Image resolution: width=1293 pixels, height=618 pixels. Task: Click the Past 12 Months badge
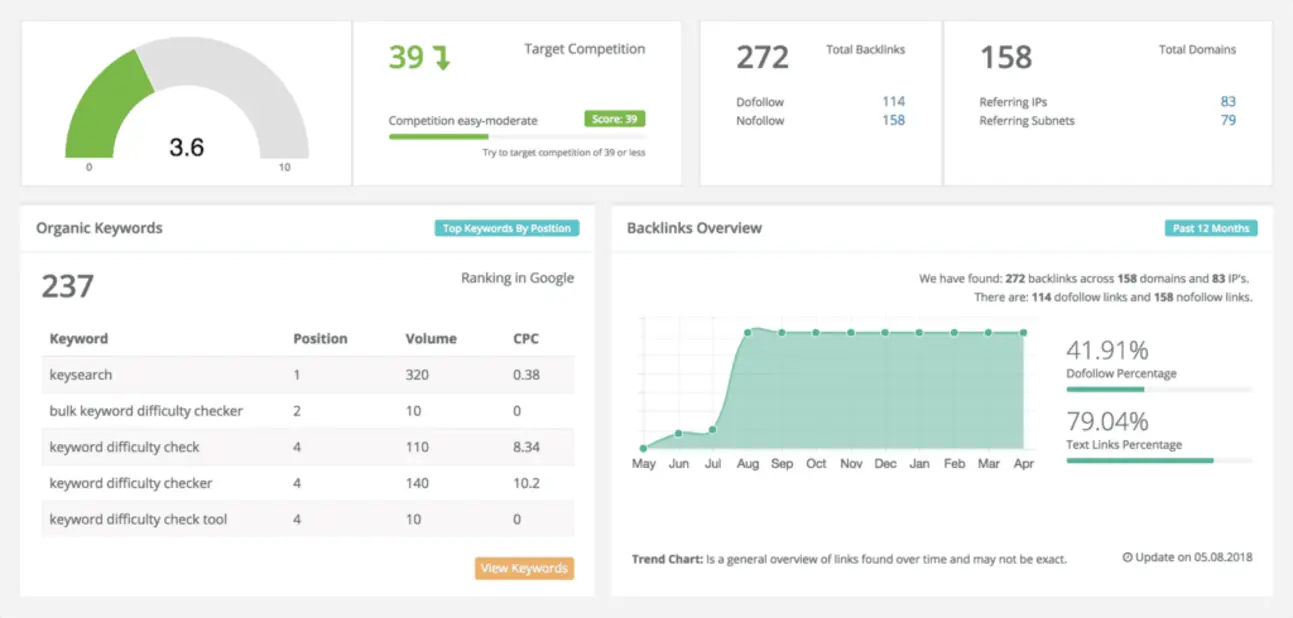point(1210,228)
